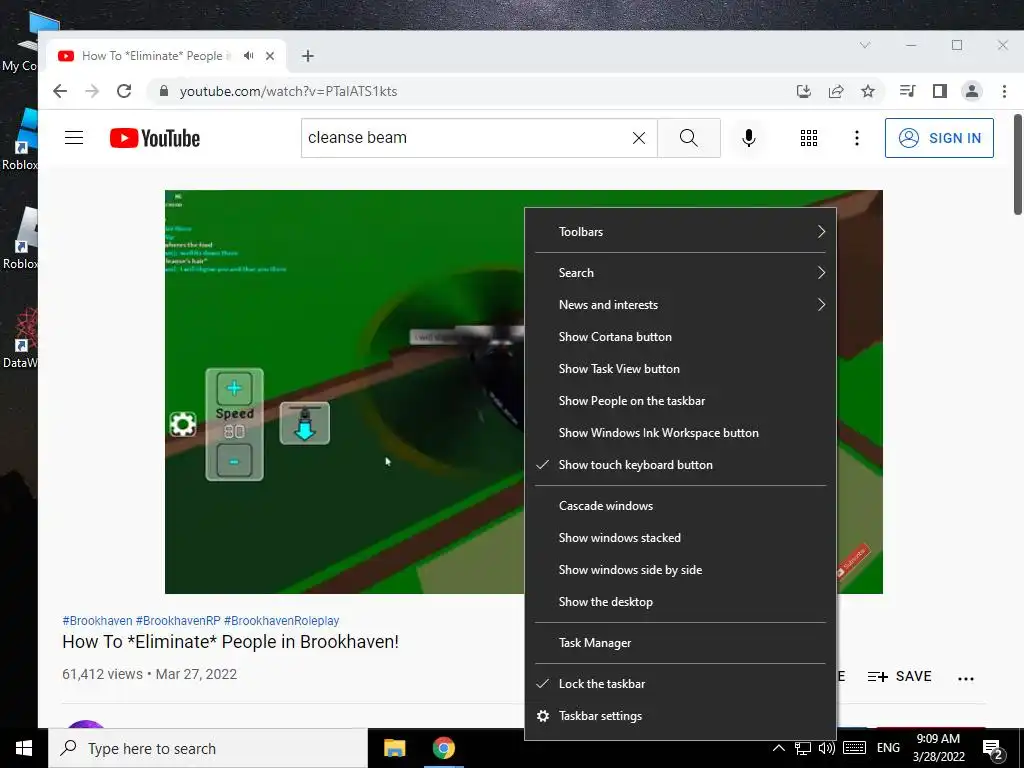Click SAVE to playlist button
This screenshot has width=1024, height=768.
[899, 677]
